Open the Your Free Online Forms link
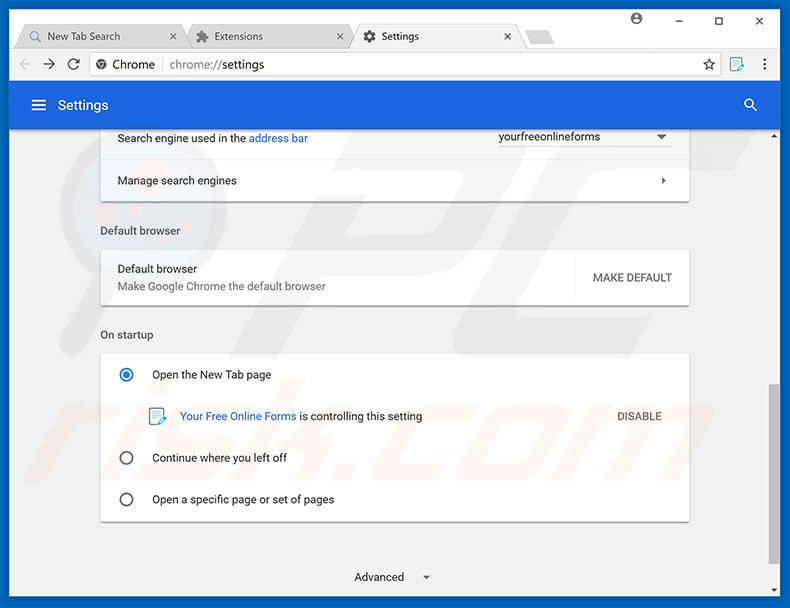This screenshot has height=608, width=790. (x=238, y=417)
